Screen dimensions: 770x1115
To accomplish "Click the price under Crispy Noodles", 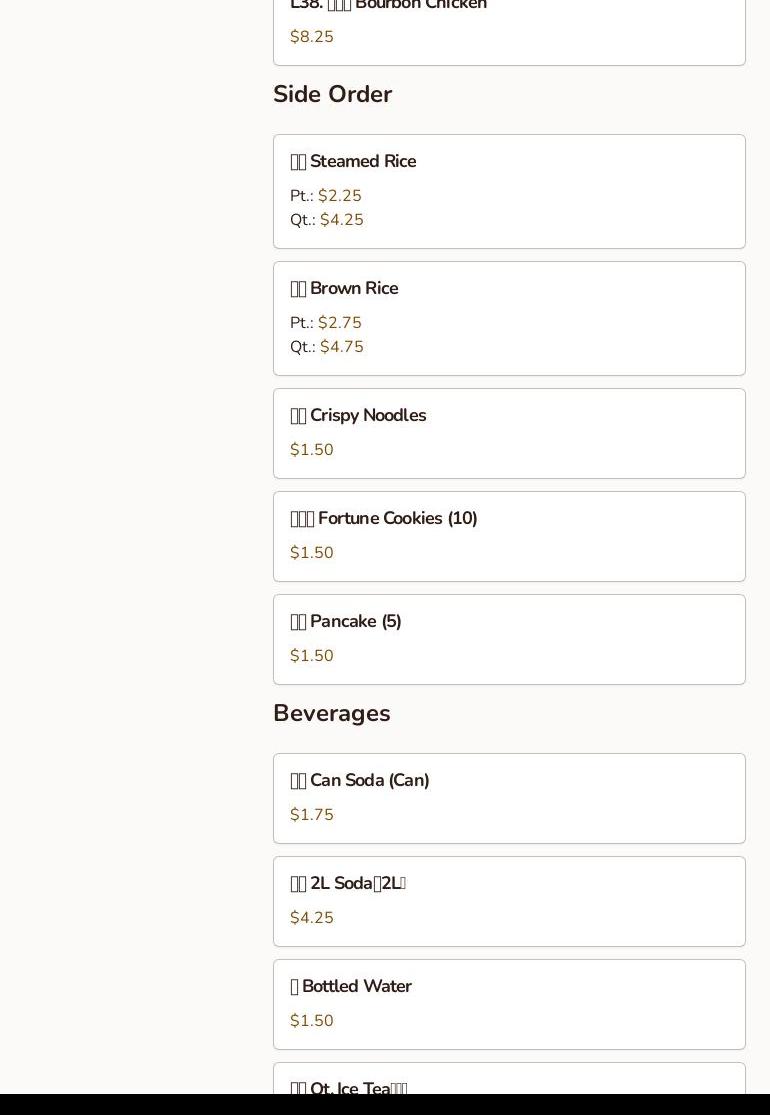I will coord(312,450).
